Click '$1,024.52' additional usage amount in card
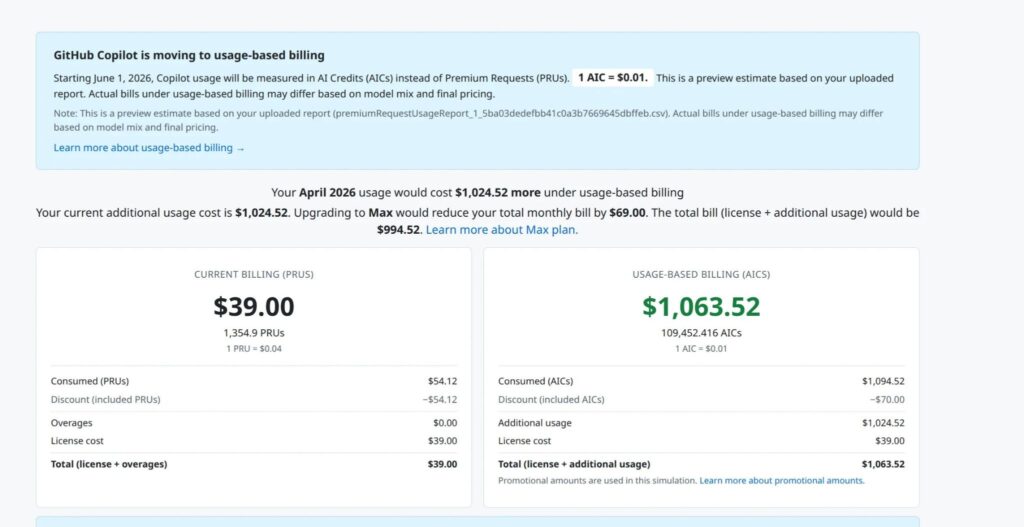 click(883, 423)
